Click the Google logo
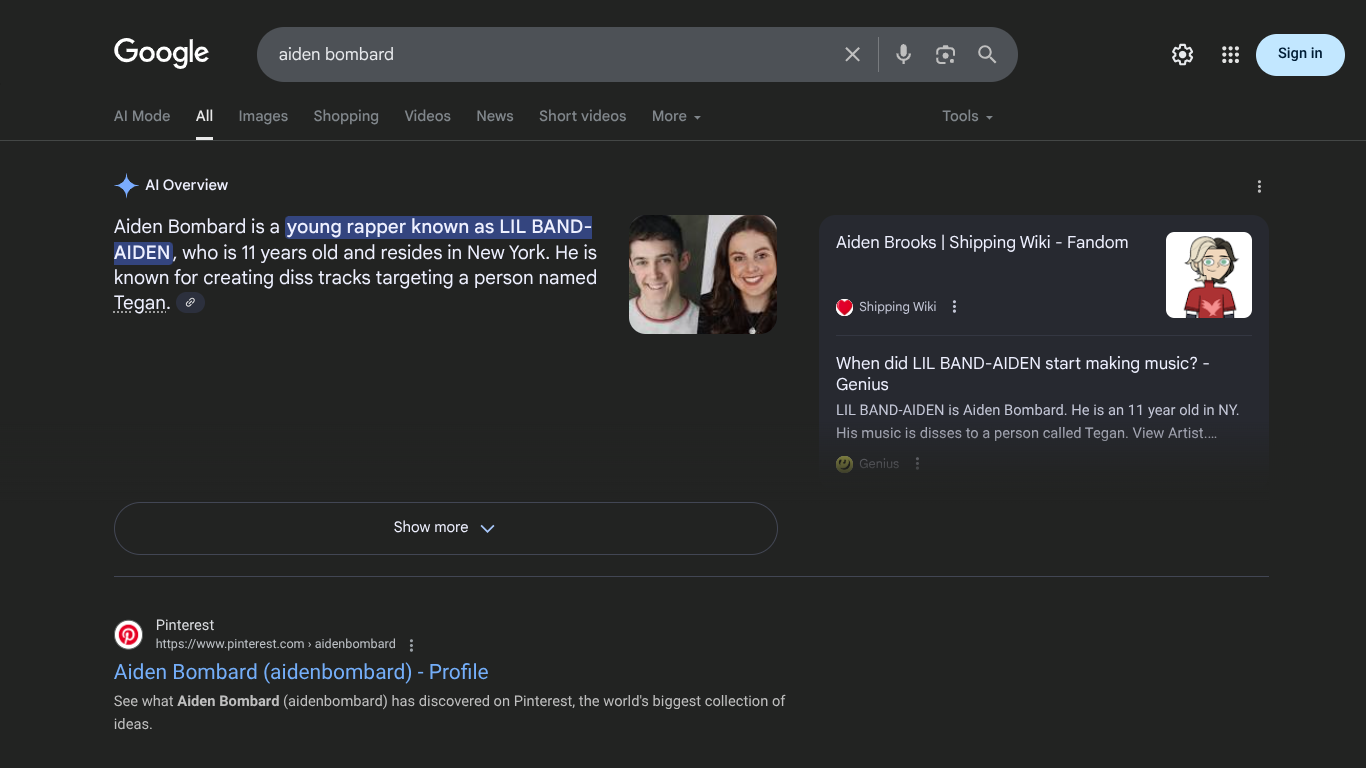 click(x=161, y=53)
